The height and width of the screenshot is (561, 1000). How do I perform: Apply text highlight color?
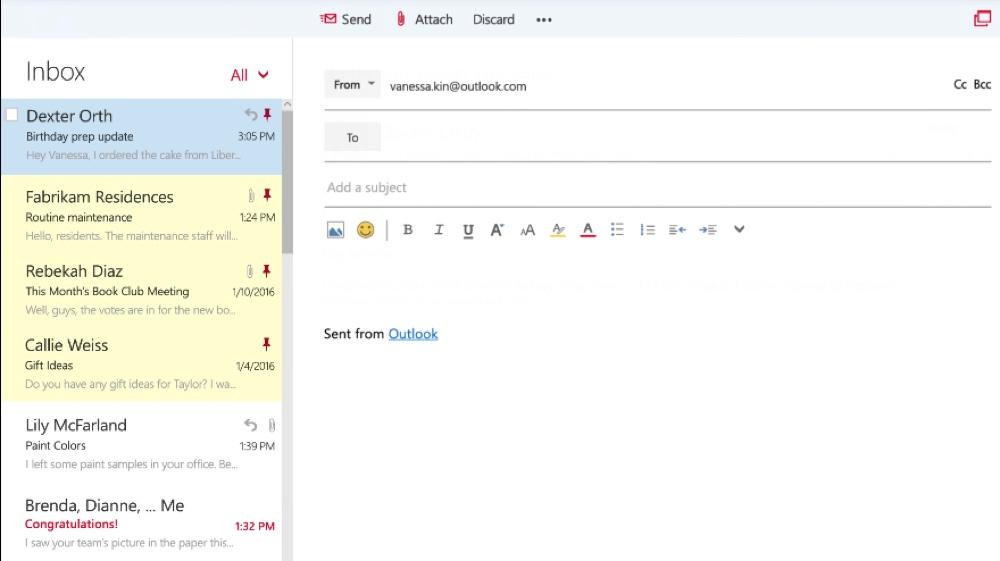(558, 230)
